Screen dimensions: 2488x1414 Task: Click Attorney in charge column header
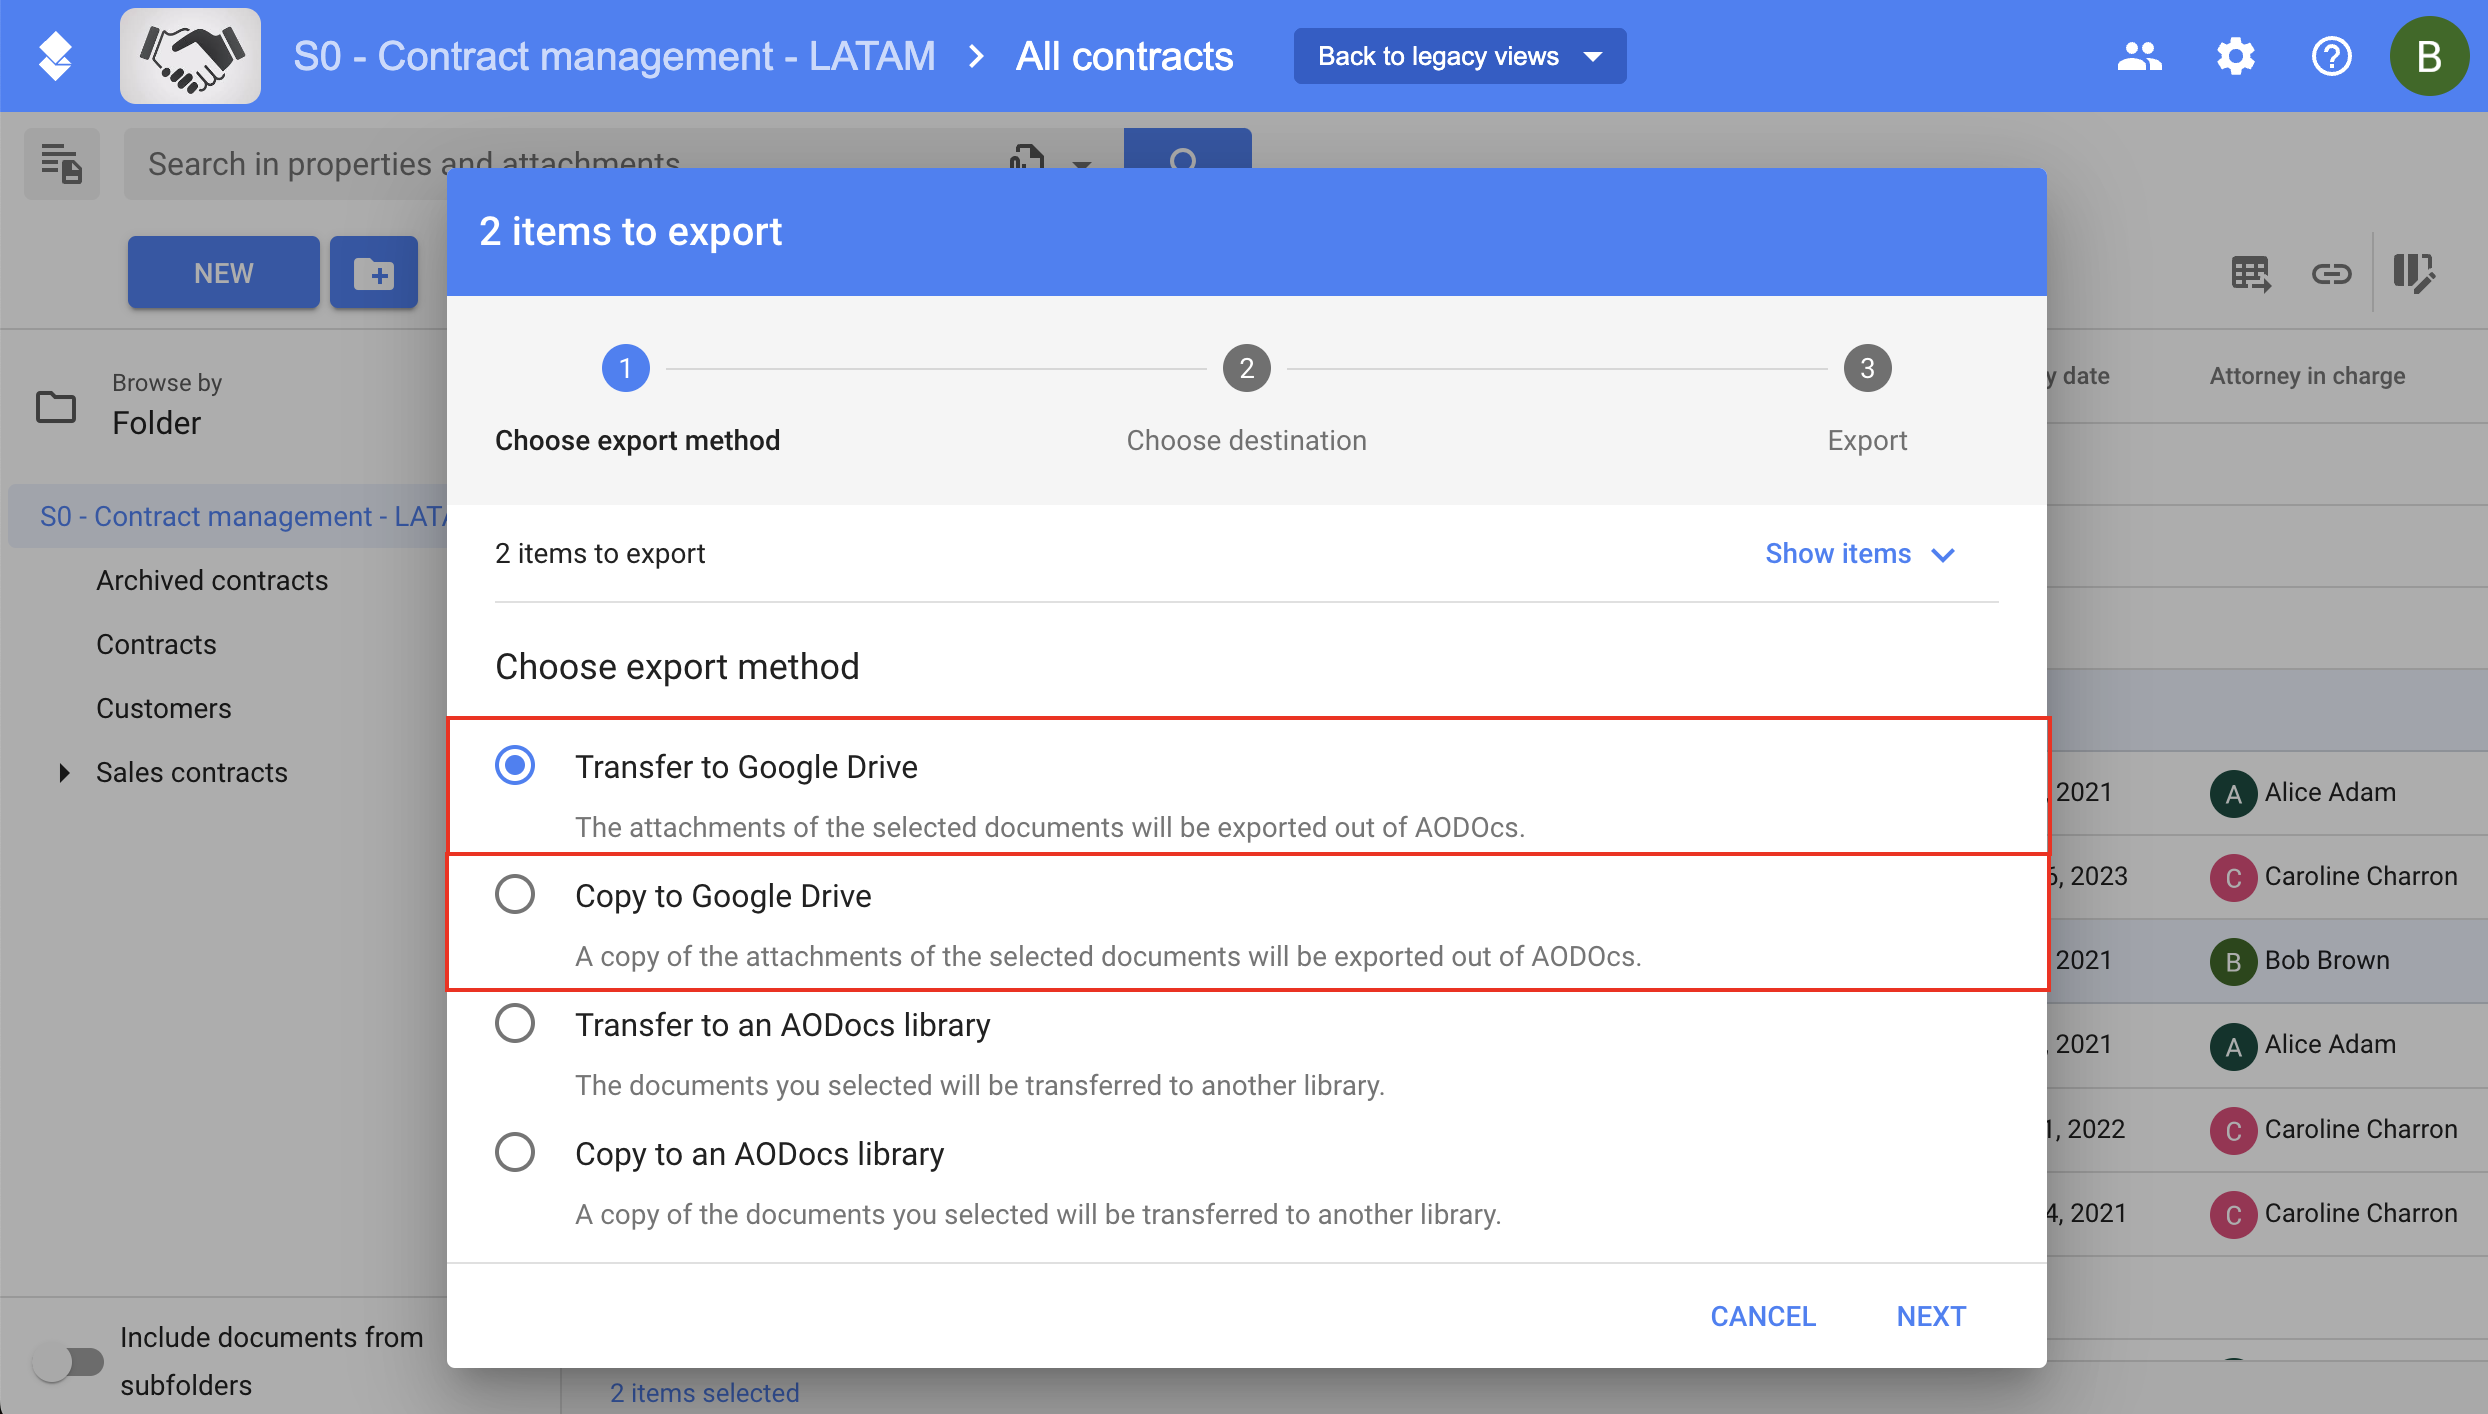tap(2307, 376)
